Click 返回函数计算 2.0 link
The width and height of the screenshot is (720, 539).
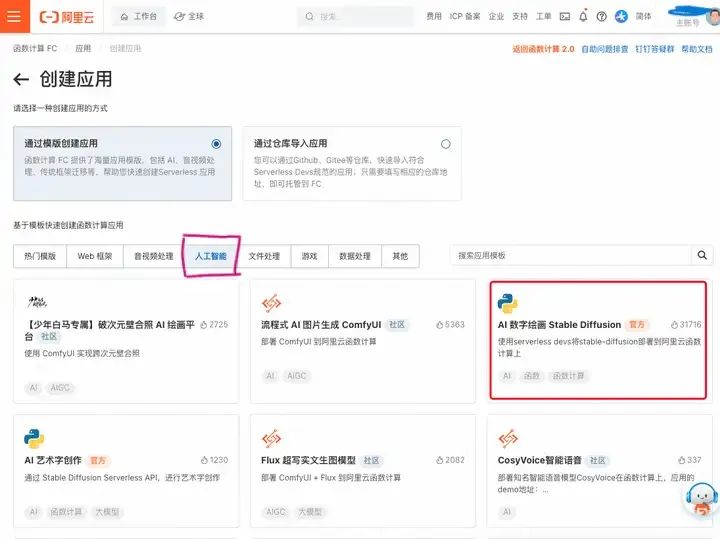tap(543, 49)
